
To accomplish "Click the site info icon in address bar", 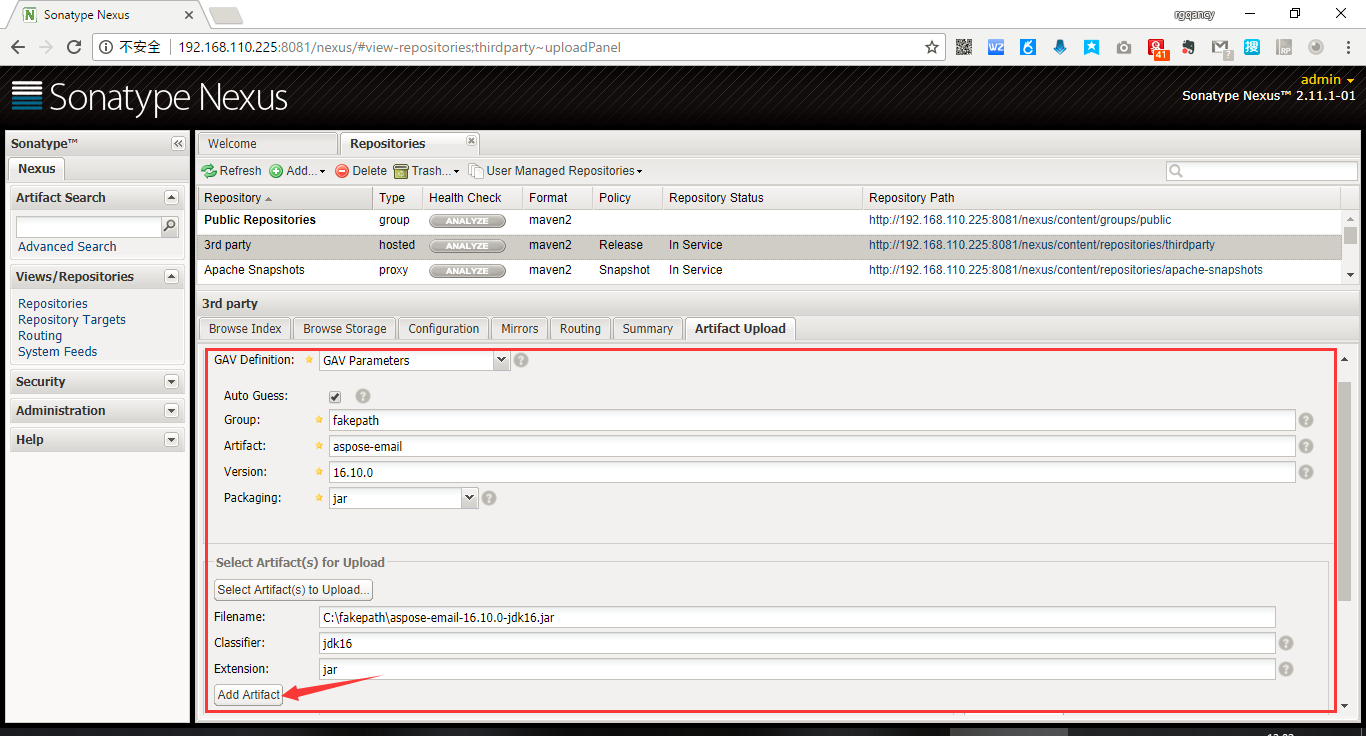I will point(107,47).
